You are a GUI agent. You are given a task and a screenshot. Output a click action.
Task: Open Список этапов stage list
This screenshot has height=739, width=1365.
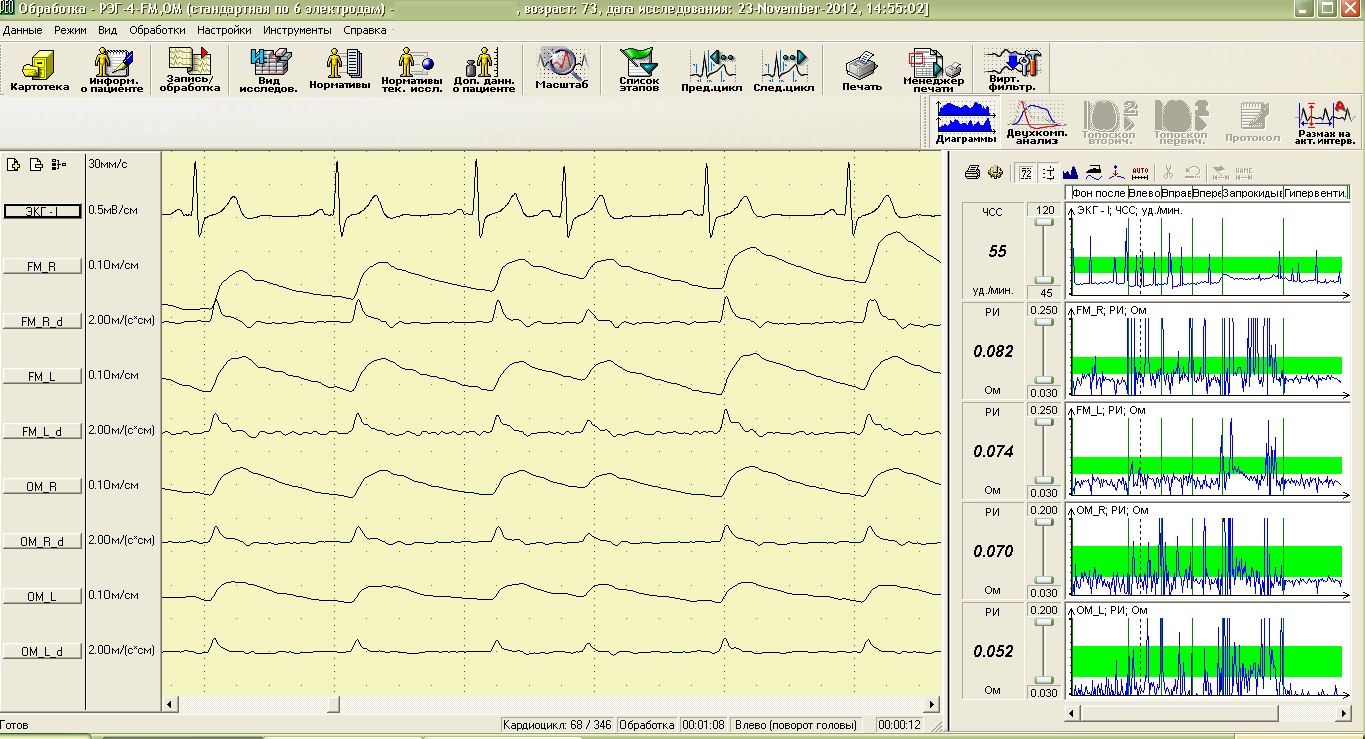[639, 71]
